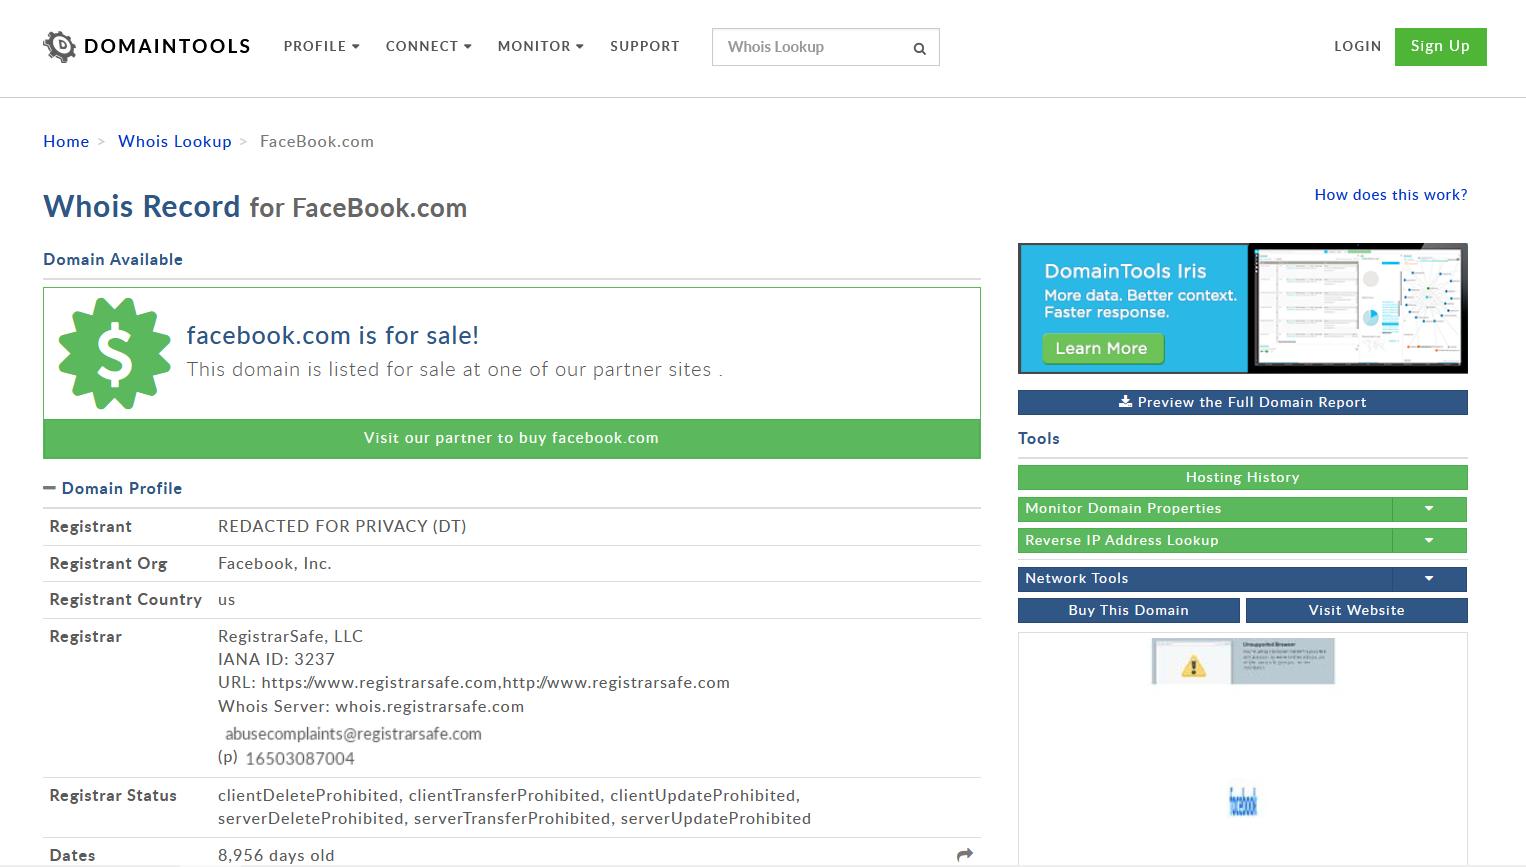Click clientDeleteProhibited status text
The image size is (1526, 867).
[x=309, y=796]
